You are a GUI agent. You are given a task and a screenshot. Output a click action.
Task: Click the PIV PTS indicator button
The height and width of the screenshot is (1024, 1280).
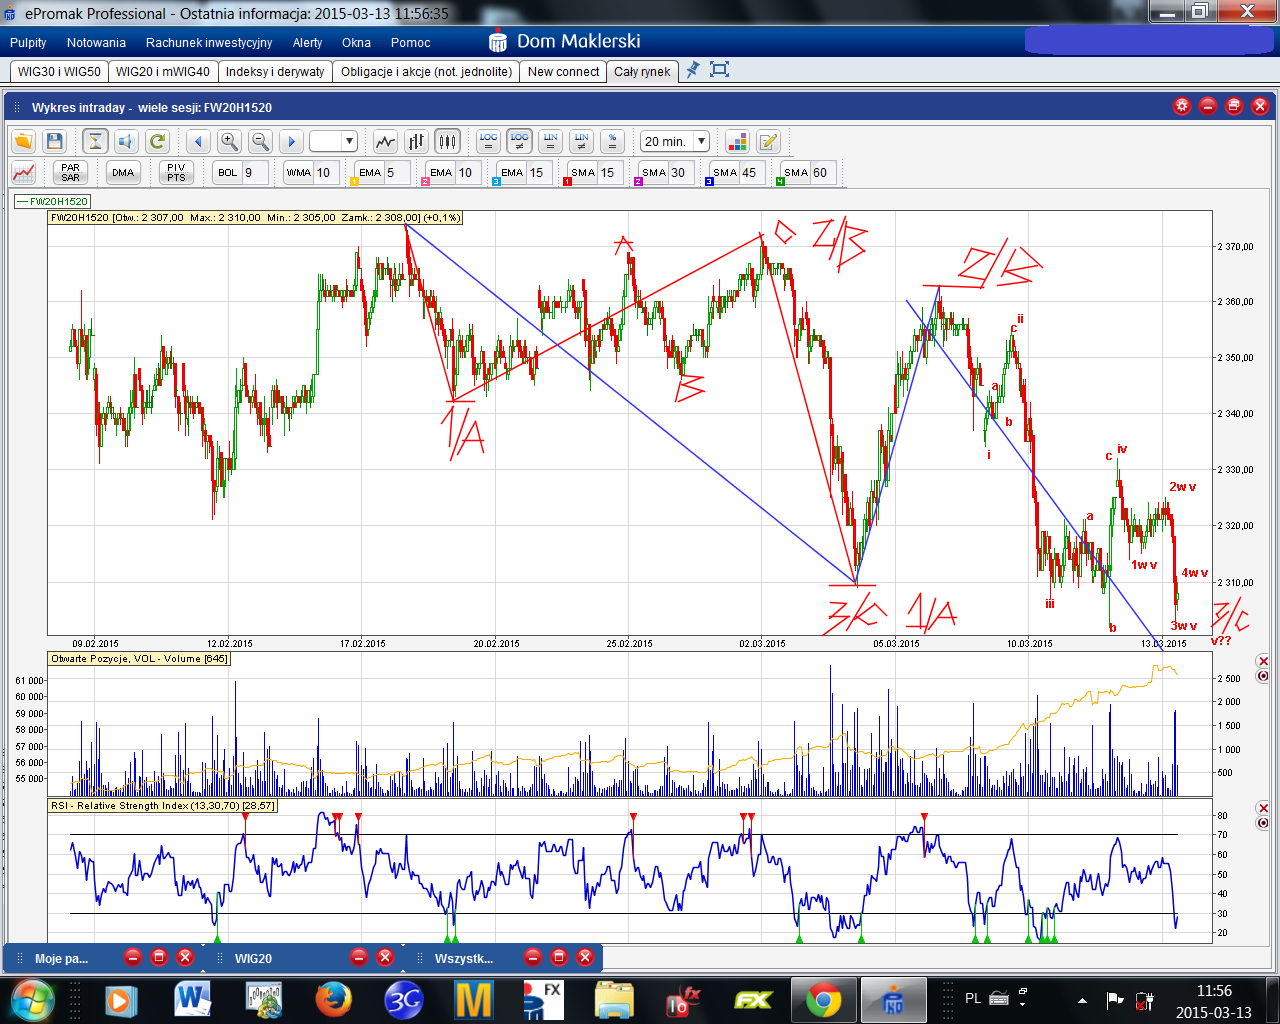click(x=176, y=173)
